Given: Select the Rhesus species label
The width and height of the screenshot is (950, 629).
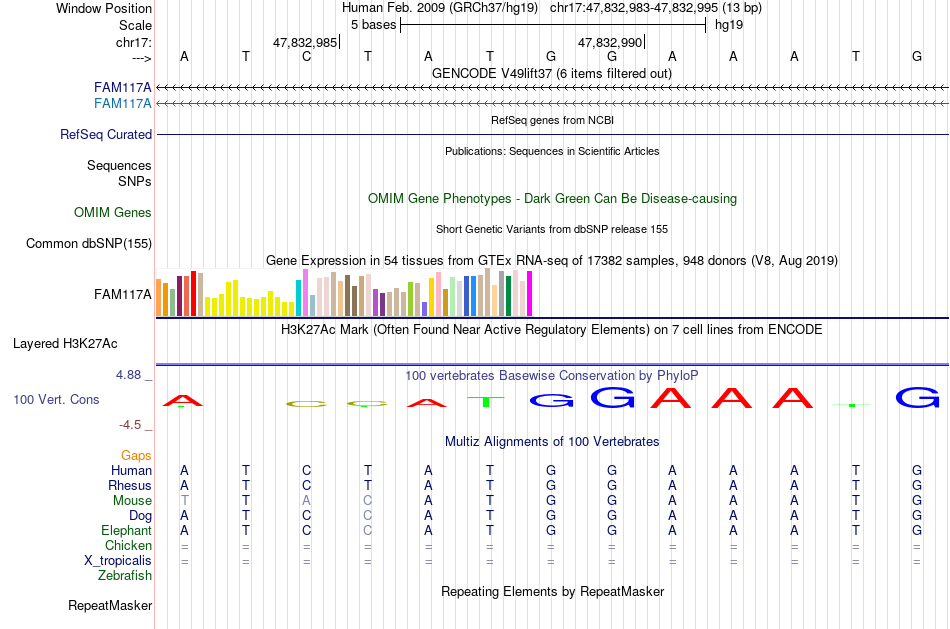Looking at the screenshot, I should 130,485.
